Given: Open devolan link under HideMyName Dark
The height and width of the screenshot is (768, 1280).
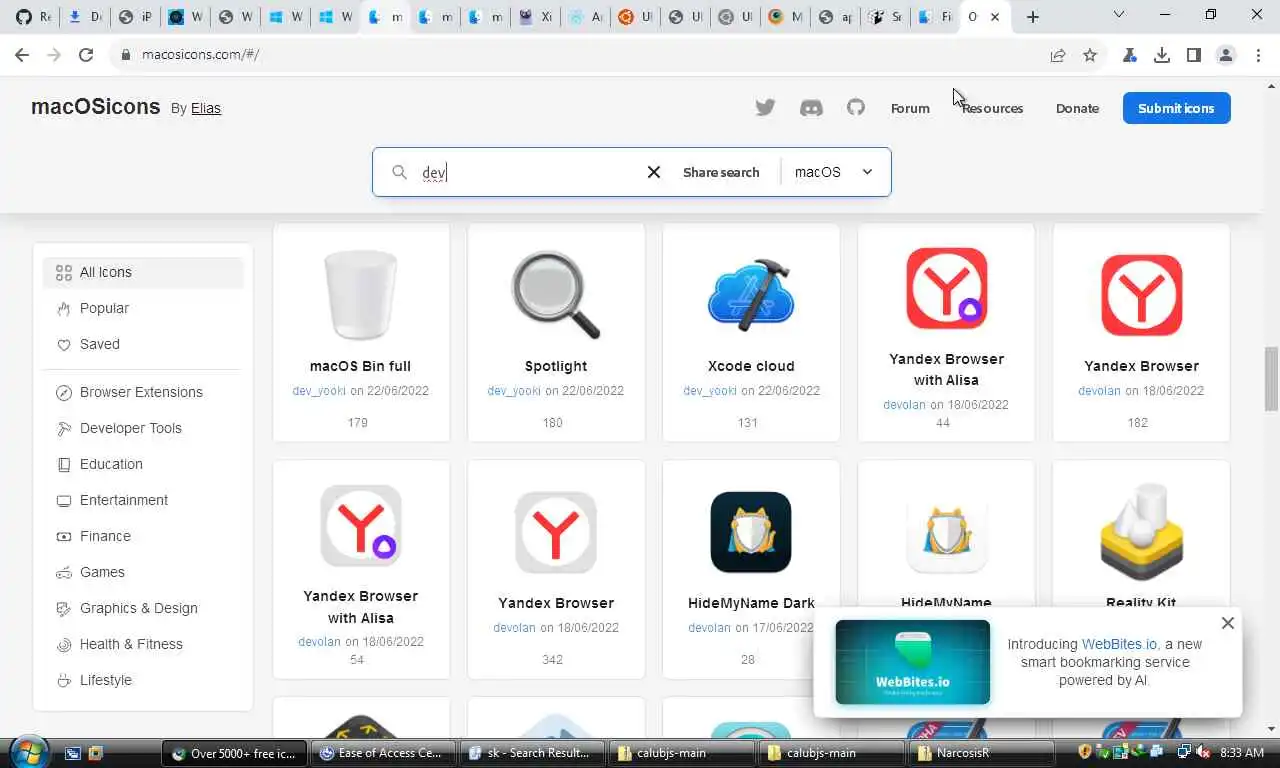Looking at the screenshot, I should click(709, 627).
